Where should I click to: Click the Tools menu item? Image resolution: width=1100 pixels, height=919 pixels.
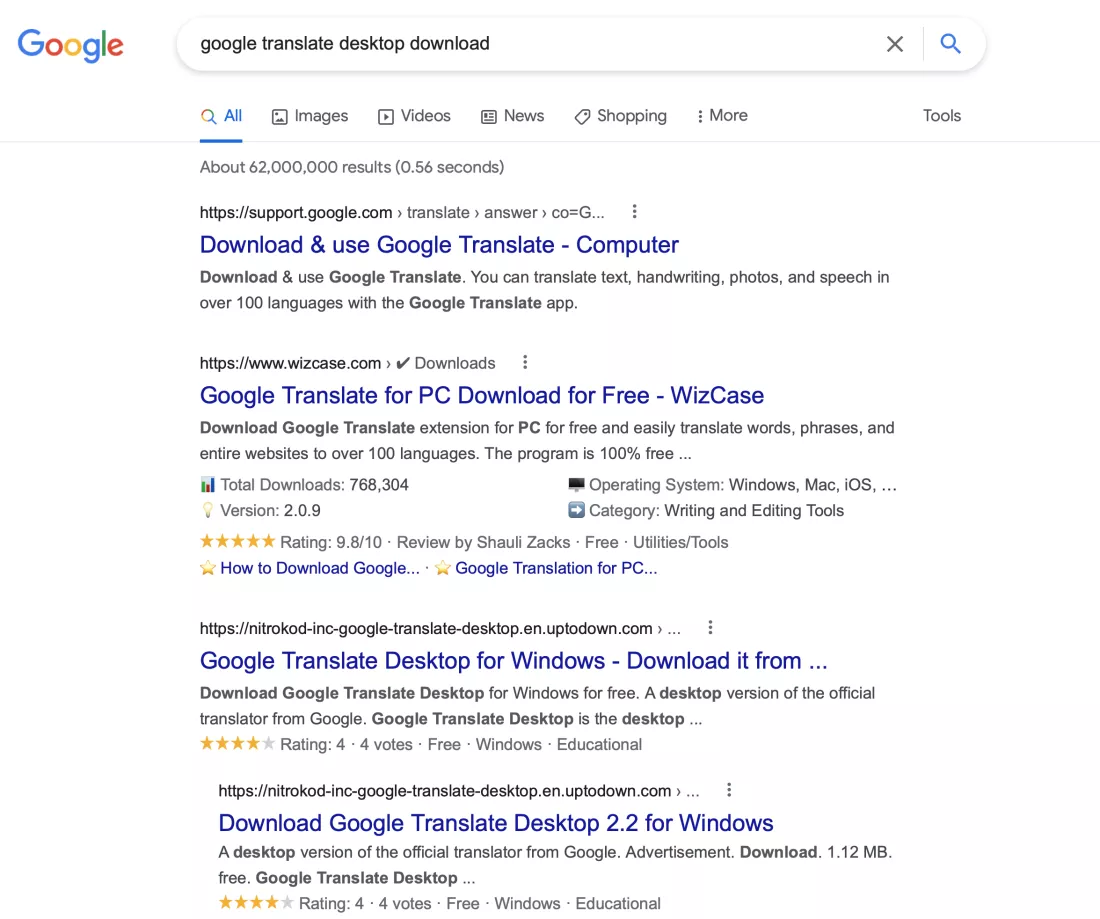[x=941, y=116]
